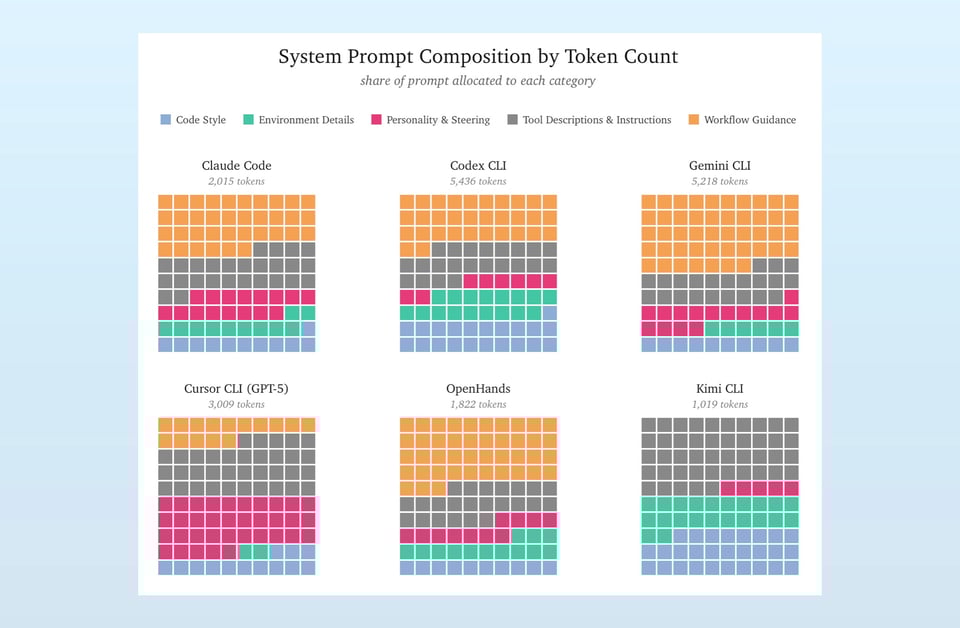Select the Workflow Guidance legend label
The width and height of the screenshot is (960, 628).
(750, 120)
